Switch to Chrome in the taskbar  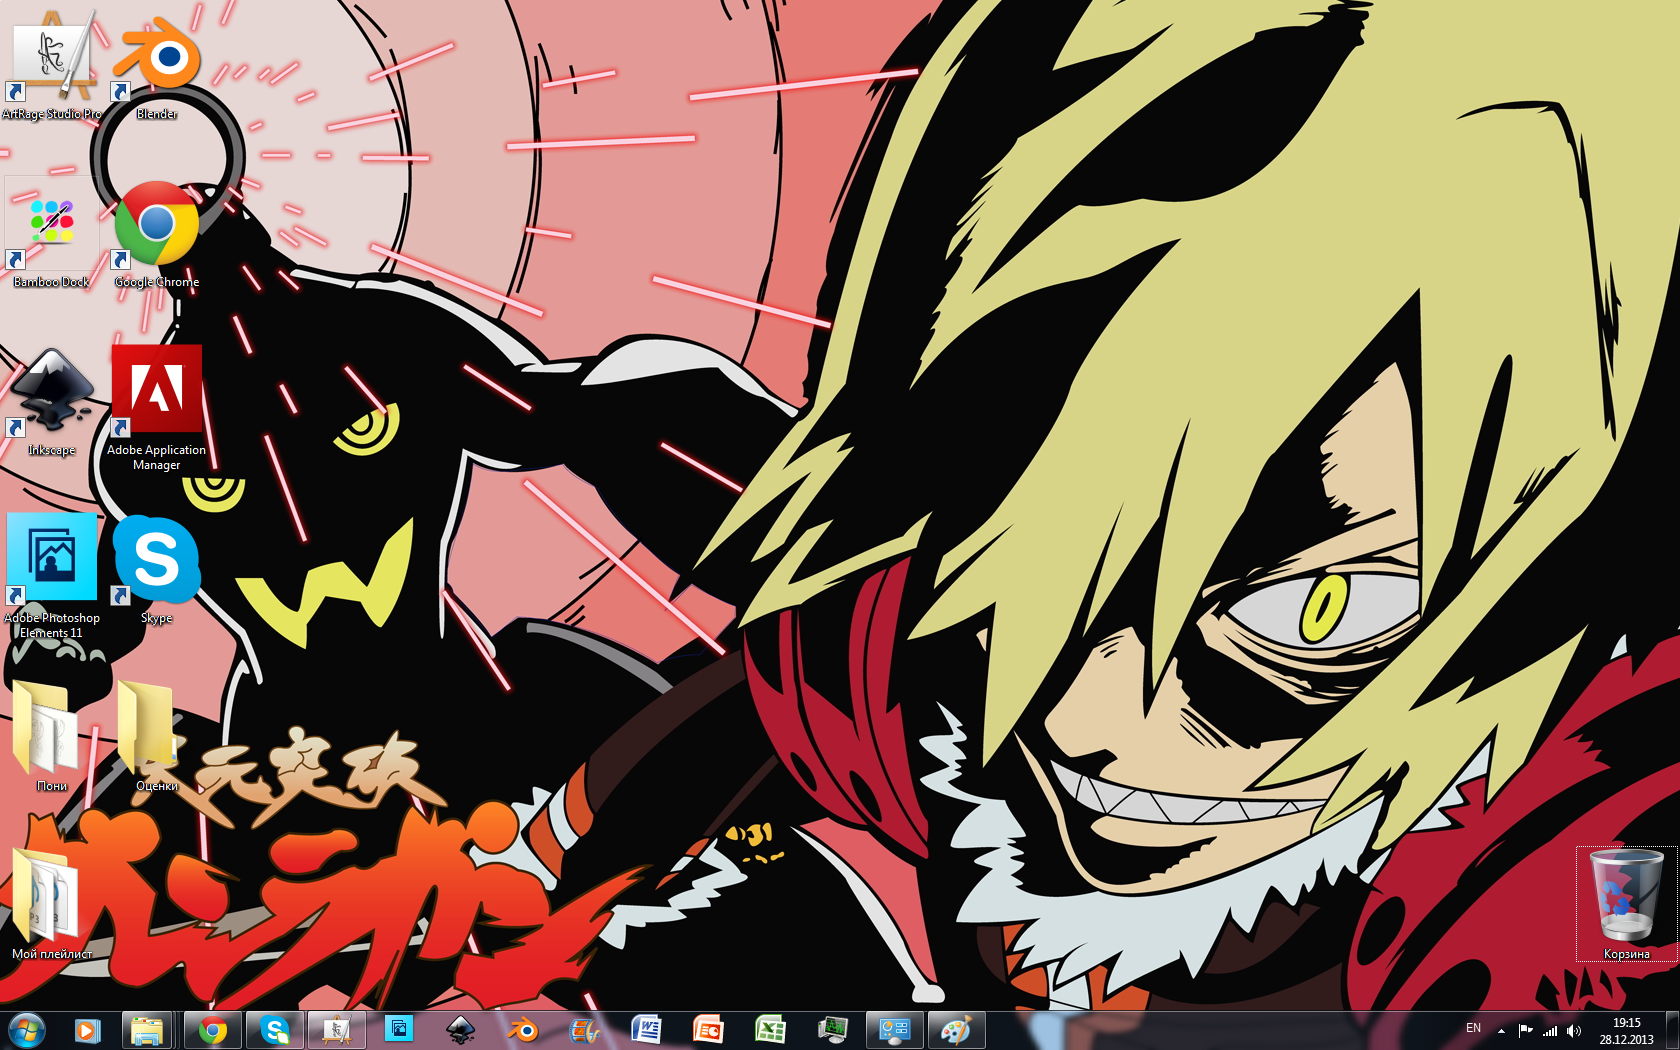pos(212,1030)
